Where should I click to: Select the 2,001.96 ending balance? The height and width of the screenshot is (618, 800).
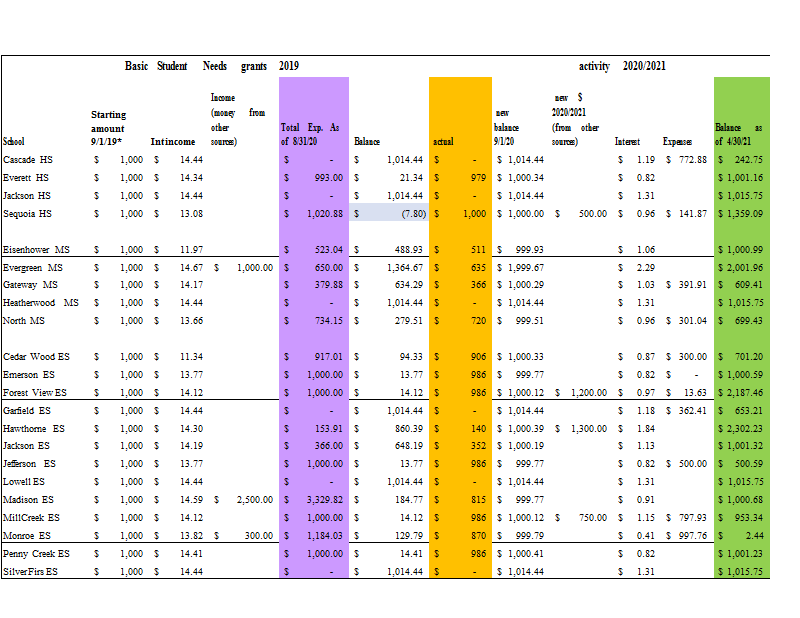[x=745, y=268]
